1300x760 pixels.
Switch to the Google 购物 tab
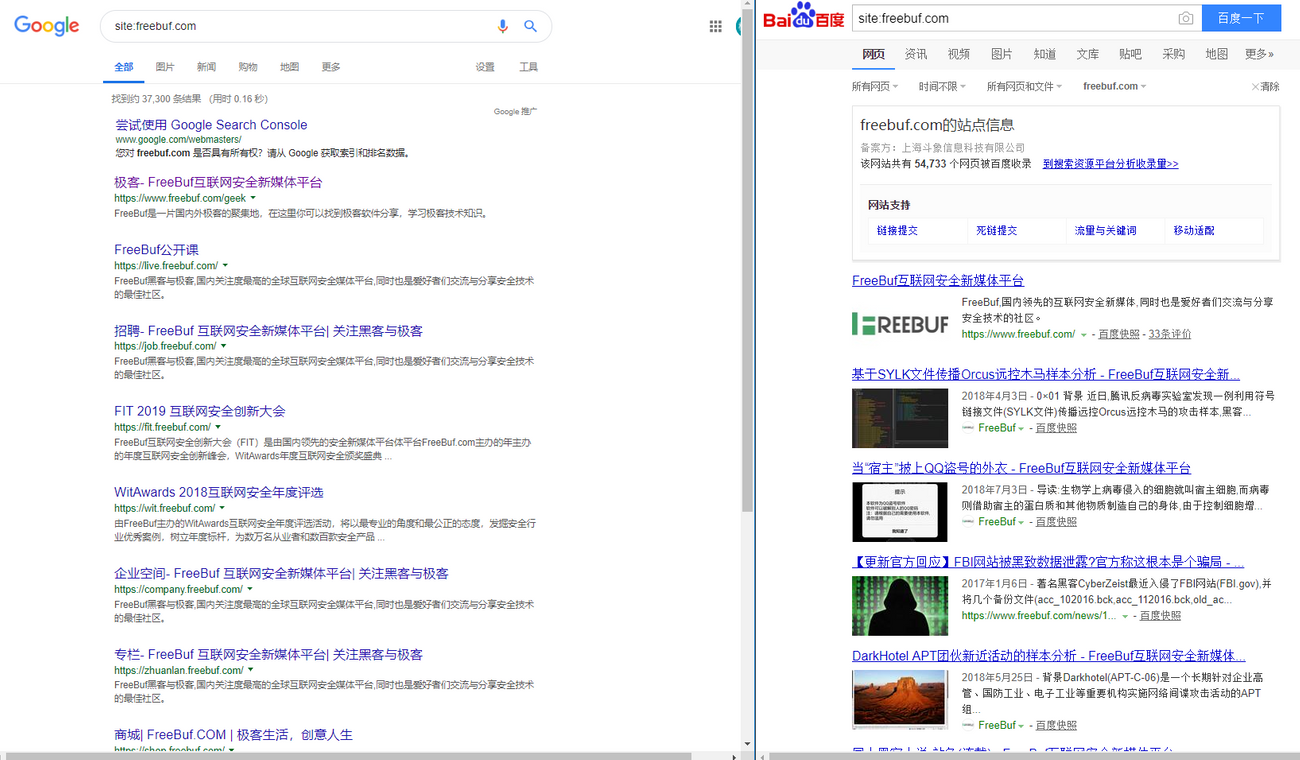tap(248, 67)
